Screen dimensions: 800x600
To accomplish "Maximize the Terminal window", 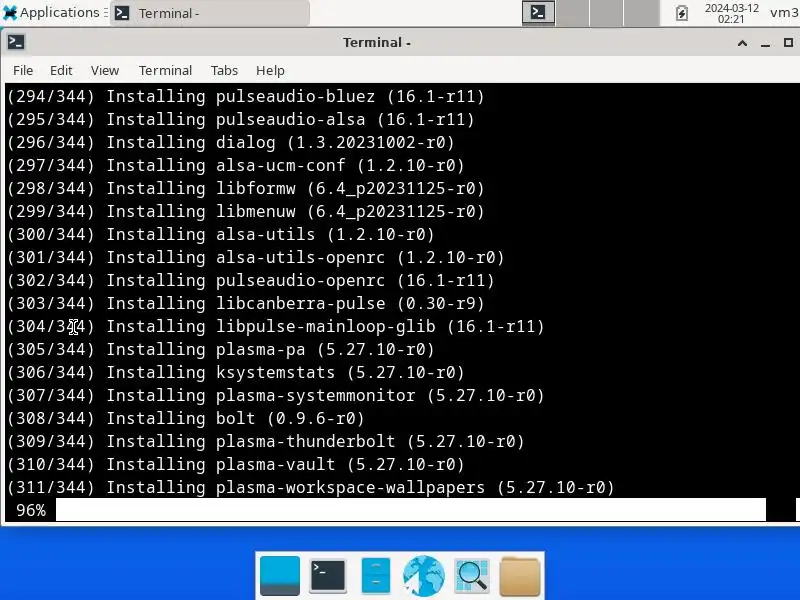I will pyautogui.click(x=788, y=43).
